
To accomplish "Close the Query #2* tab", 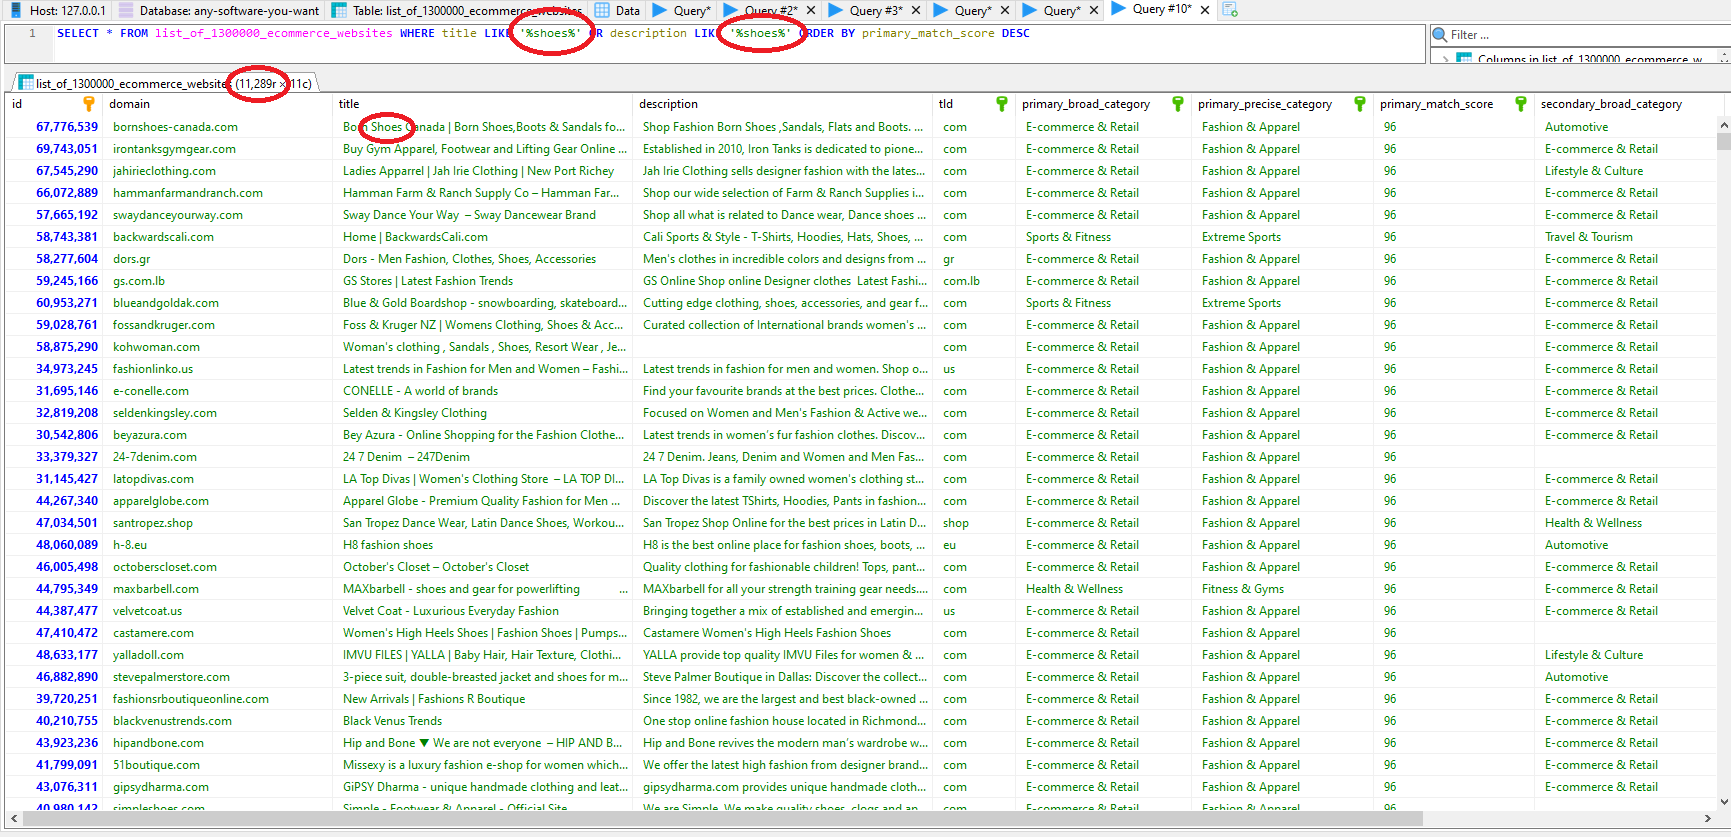I will pos(811,10).
